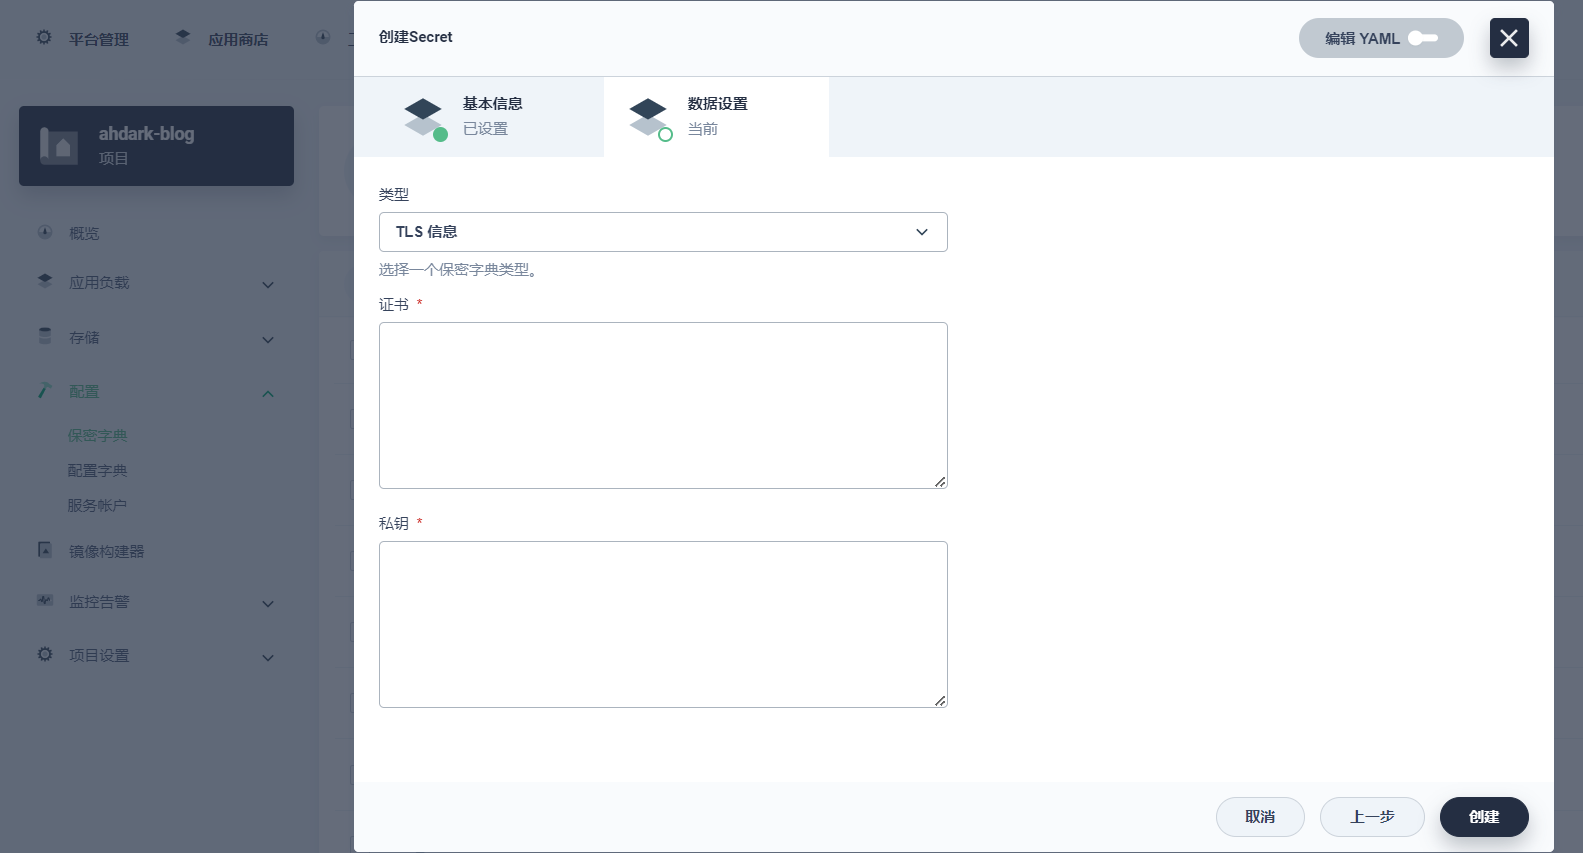Close the 创建Secret dialog
The width and height of the screenshot is (1583, 853).
[1508, 38]
